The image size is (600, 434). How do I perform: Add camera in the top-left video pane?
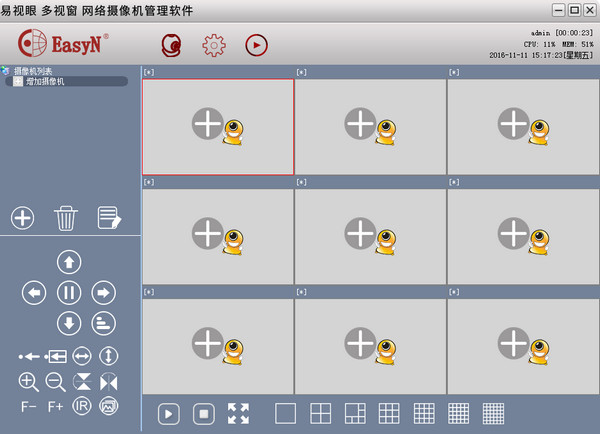pos(207,124)
